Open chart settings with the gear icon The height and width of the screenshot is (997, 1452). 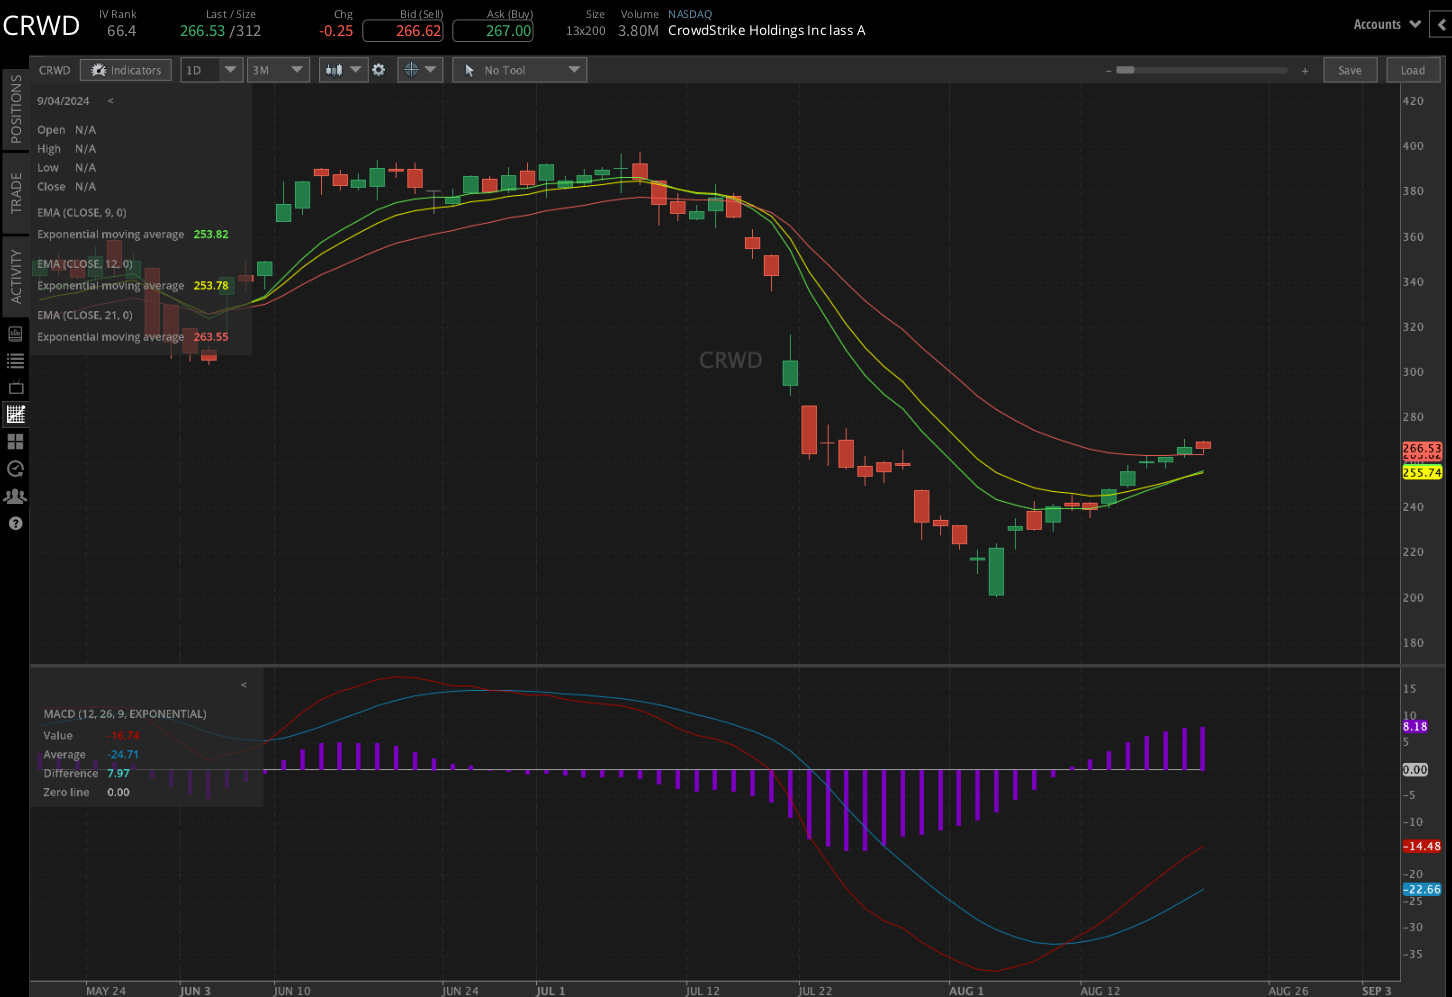(378, 70)
